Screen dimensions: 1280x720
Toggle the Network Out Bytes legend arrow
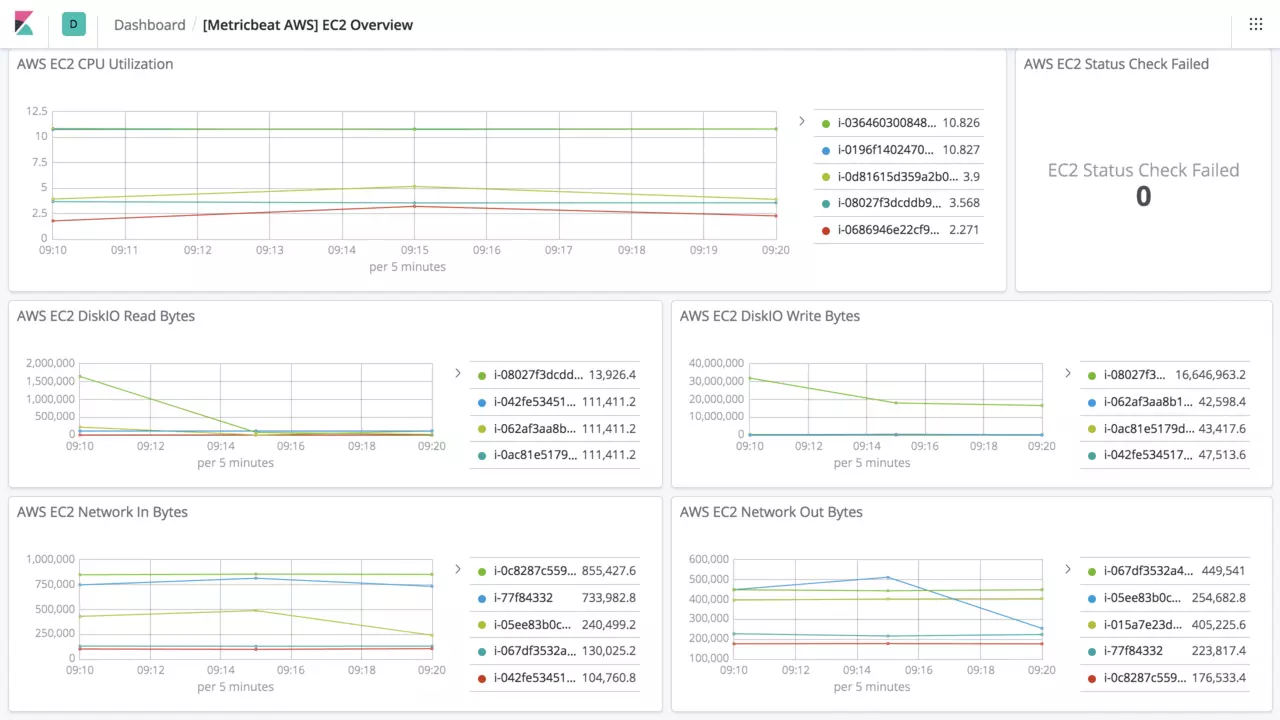1067,569
